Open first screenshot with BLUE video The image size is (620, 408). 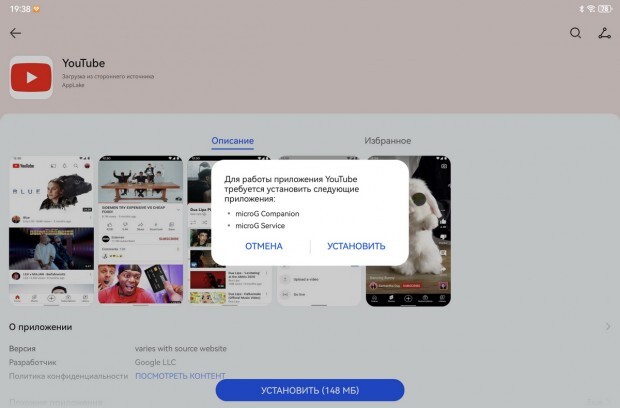coord(51,230)
